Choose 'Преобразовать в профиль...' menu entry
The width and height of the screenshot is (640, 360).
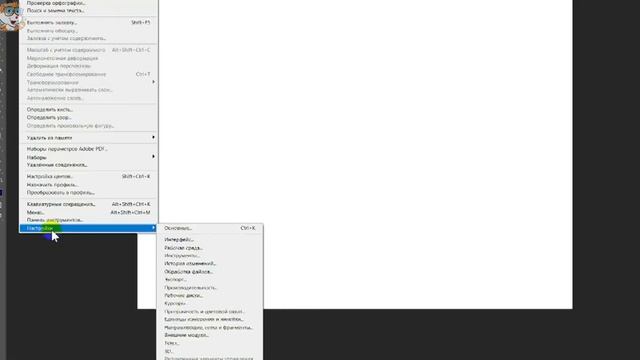click(88, 193)
